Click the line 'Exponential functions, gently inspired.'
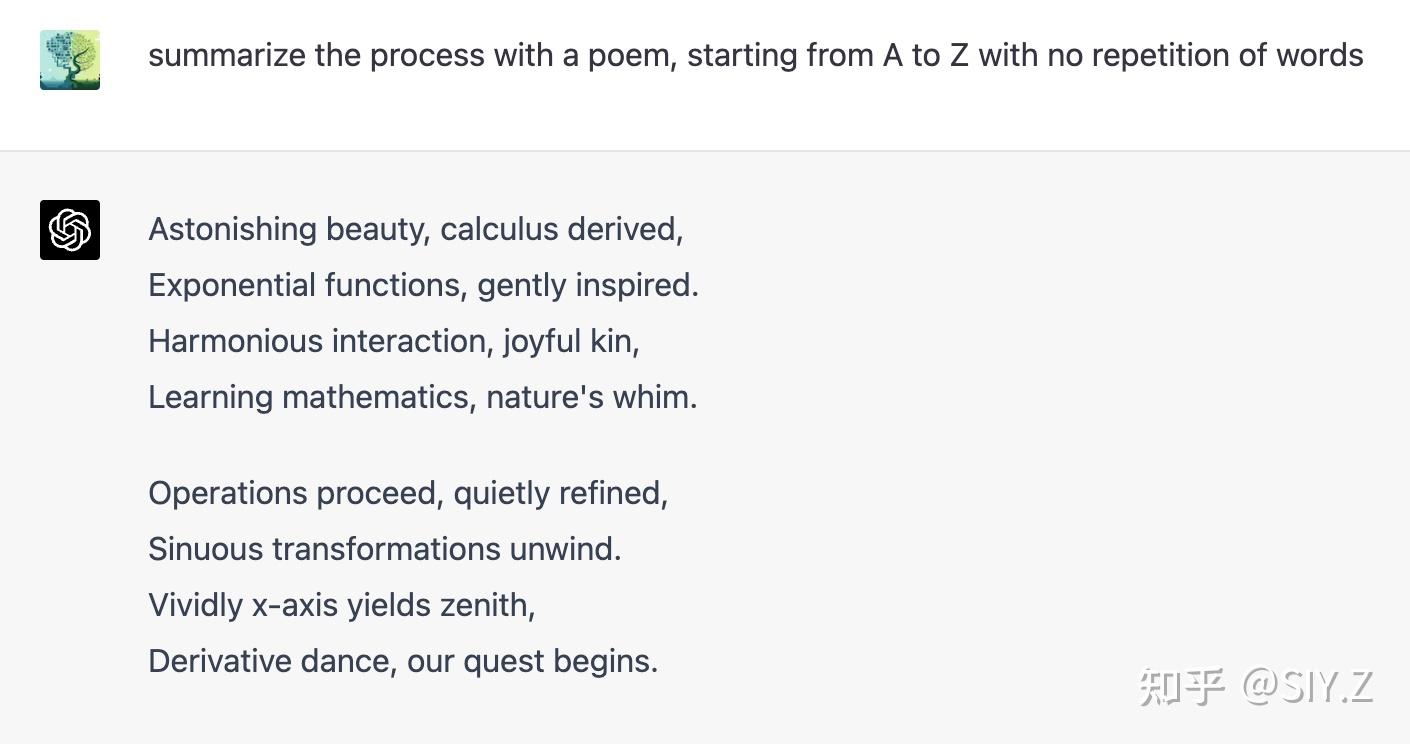1410x744 pixels. (x=424, y=286)
